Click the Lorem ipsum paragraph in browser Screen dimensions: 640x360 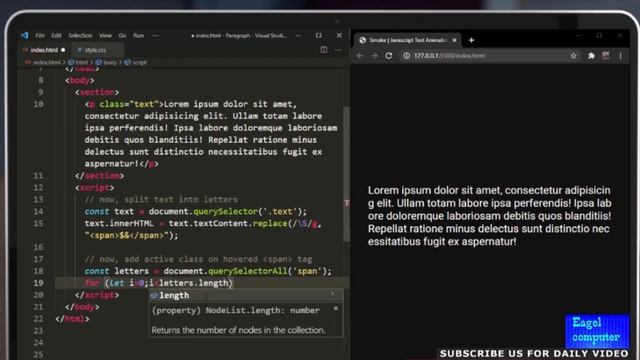tap(489, 216)
